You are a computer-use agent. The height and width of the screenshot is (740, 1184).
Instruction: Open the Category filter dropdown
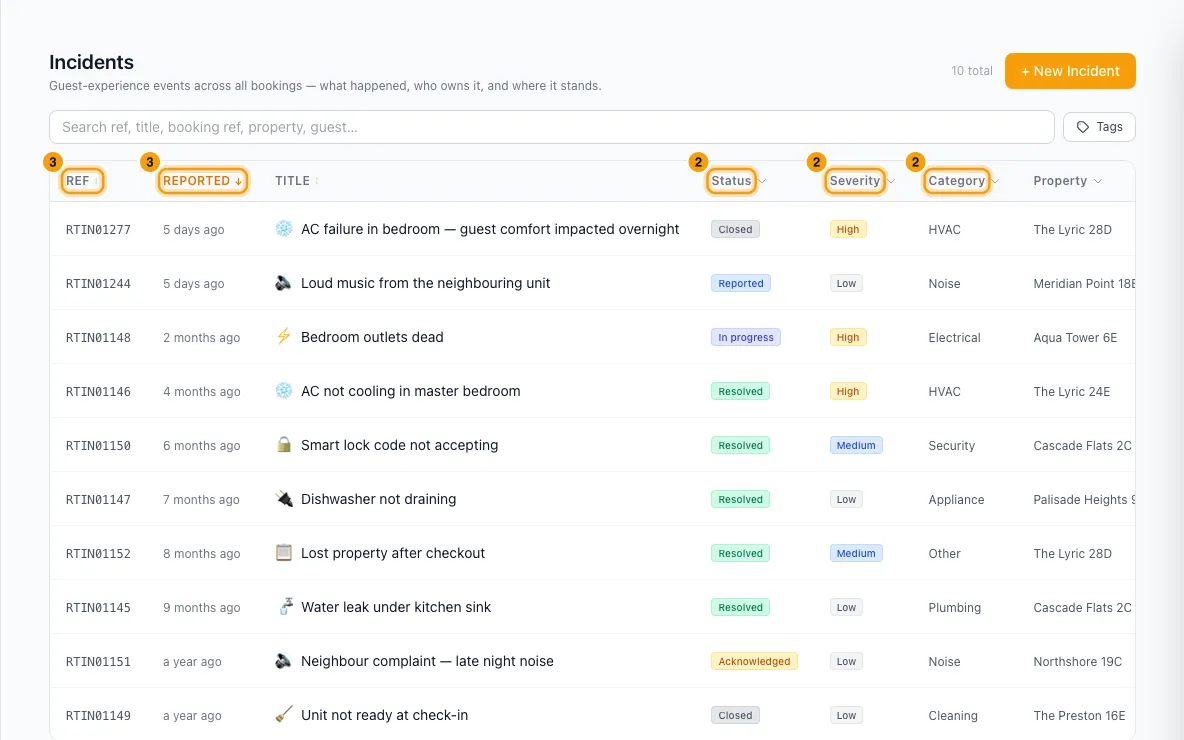(962, 181)
